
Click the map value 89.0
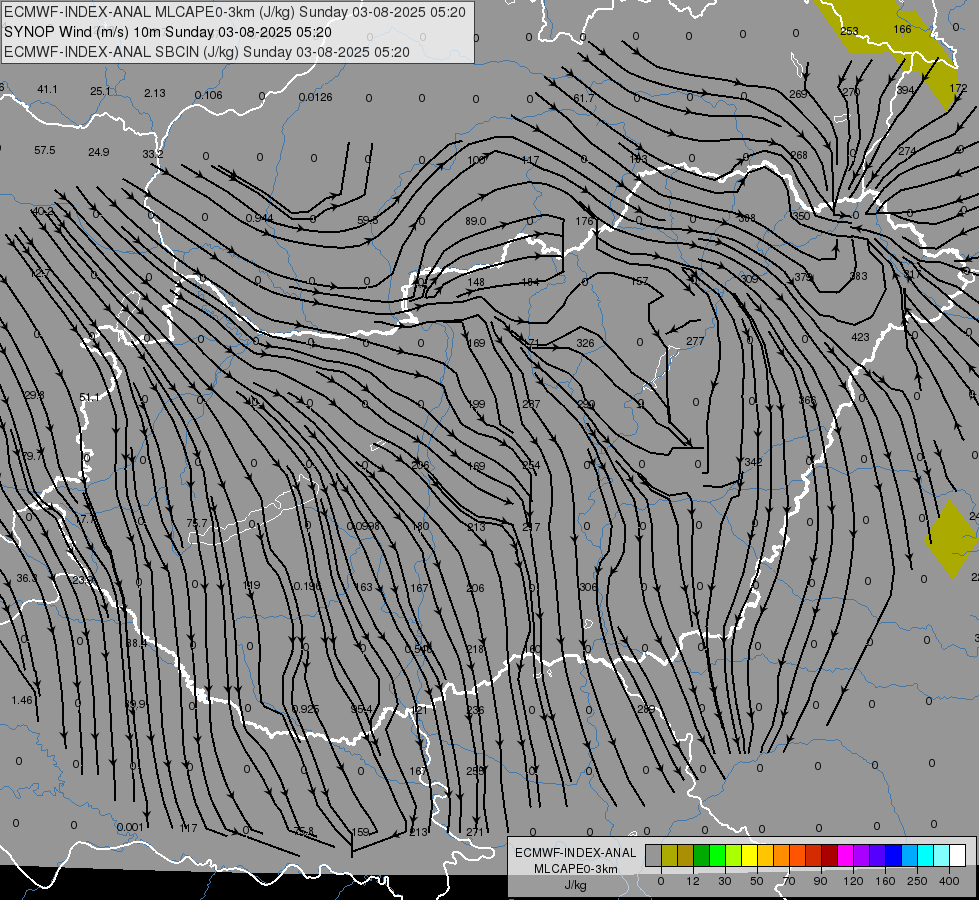[x=476, y=221]
